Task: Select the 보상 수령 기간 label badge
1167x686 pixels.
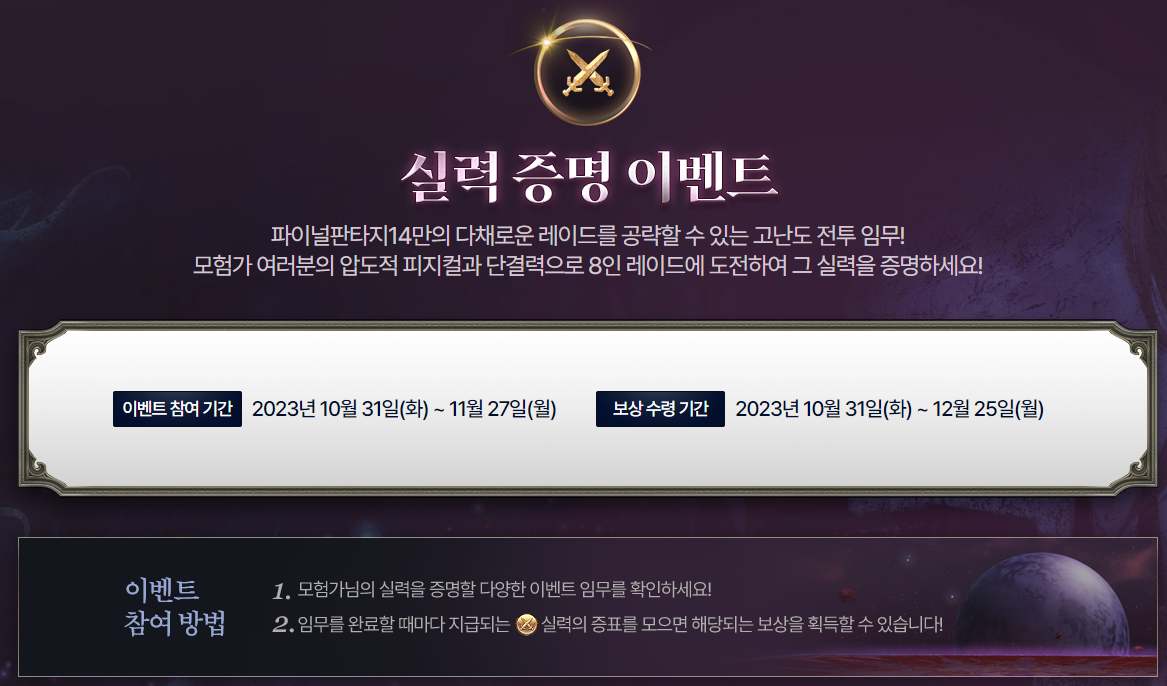Action: pyautogui.click(x=660, y=408)
